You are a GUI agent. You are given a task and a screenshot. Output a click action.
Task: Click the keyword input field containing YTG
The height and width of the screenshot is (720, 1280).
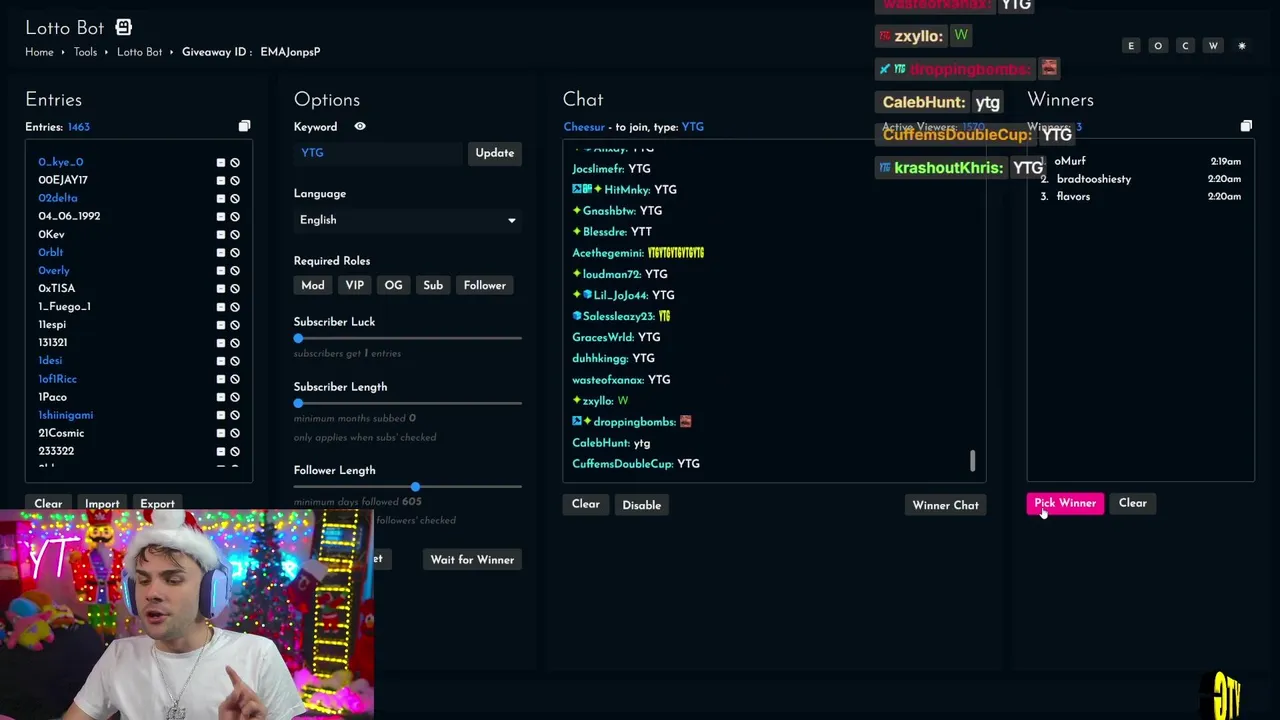[378, 153]
